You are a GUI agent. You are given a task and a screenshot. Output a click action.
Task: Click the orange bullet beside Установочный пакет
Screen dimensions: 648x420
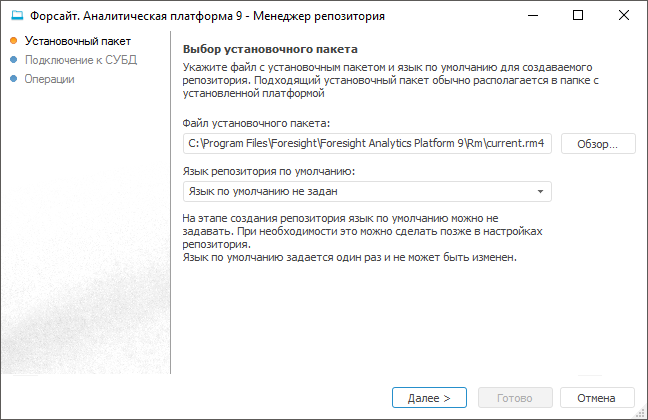(13, 41)
